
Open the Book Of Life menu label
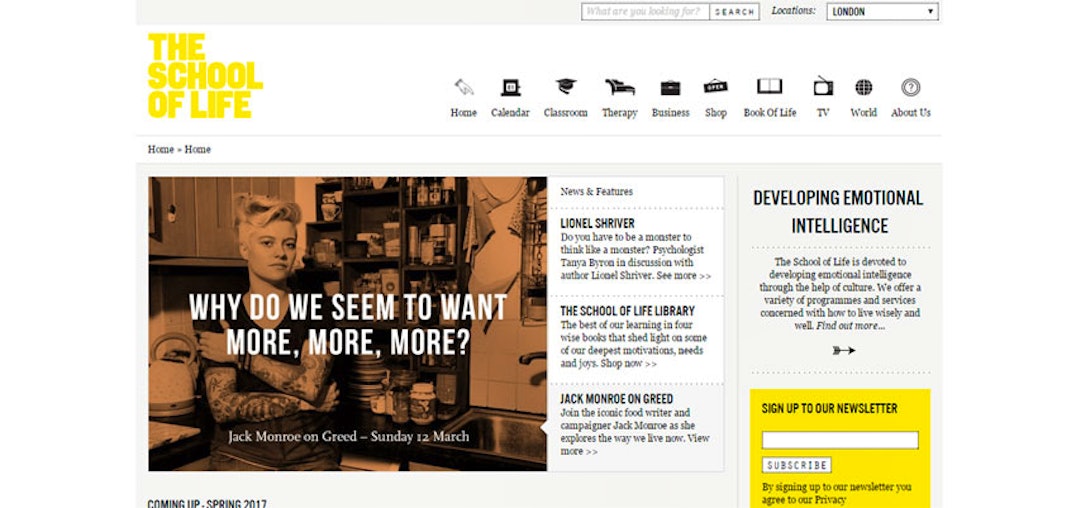click(770, 113)
